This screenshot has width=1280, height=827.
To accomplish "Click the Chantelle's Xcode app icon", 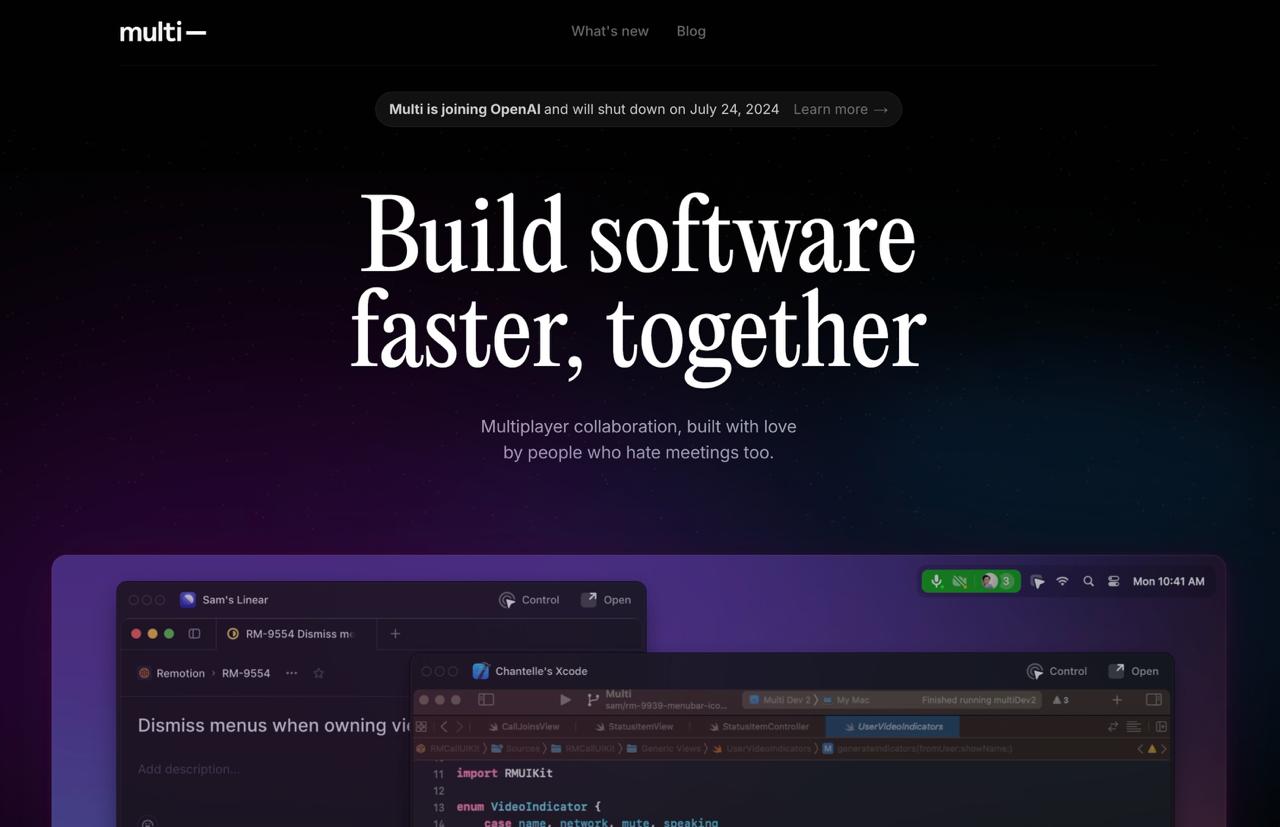I will [x=481, y=671].
